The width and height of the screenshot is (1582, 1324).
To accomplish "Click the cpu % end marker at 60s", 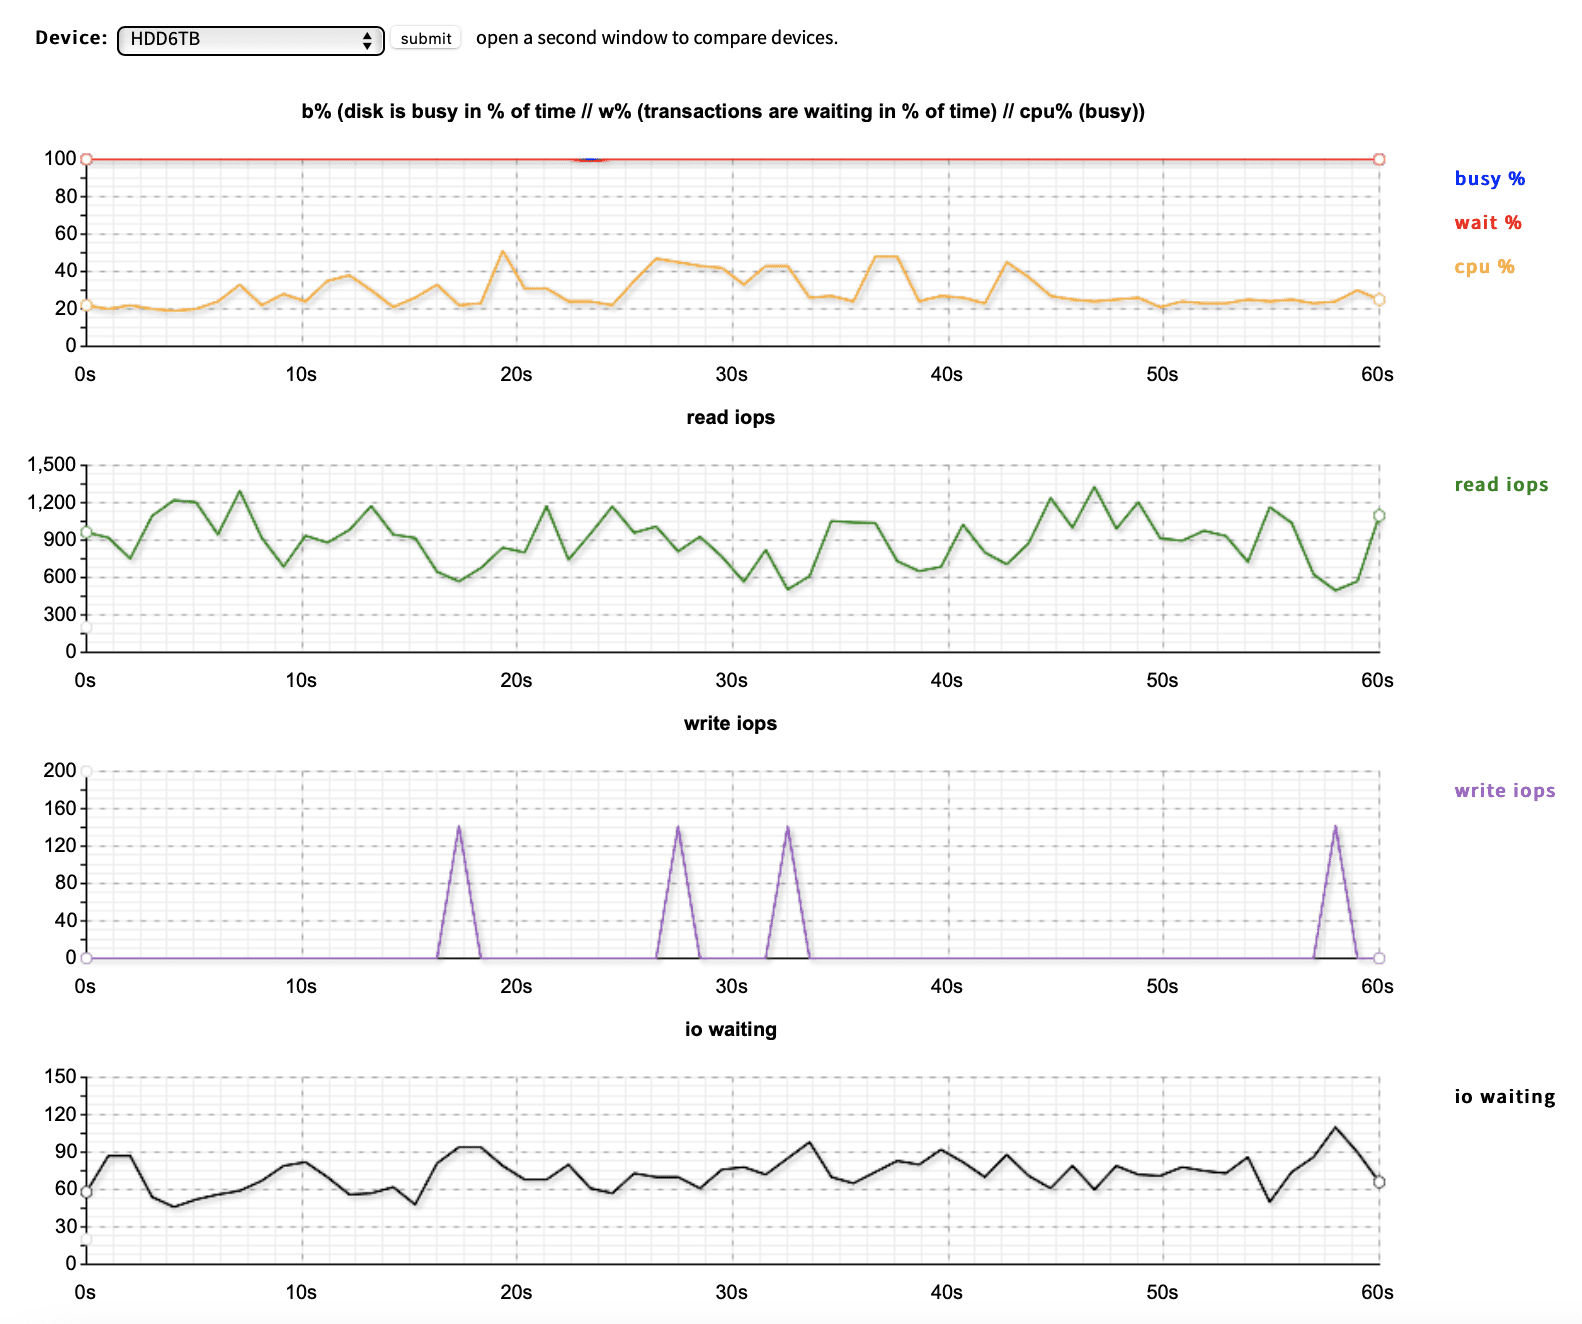I will (x=1379, y=299).
